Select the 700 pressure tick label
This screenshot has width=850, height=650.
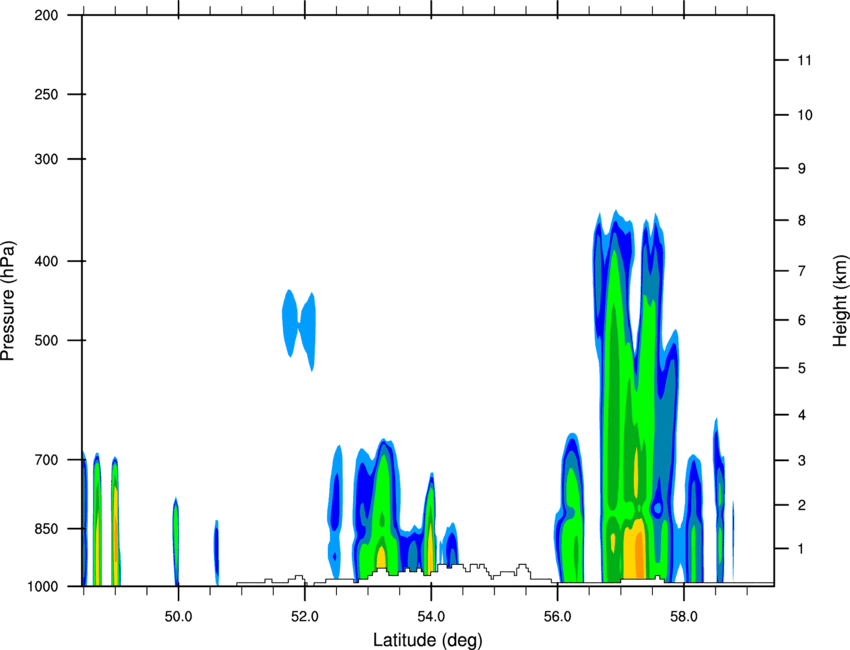46,460
